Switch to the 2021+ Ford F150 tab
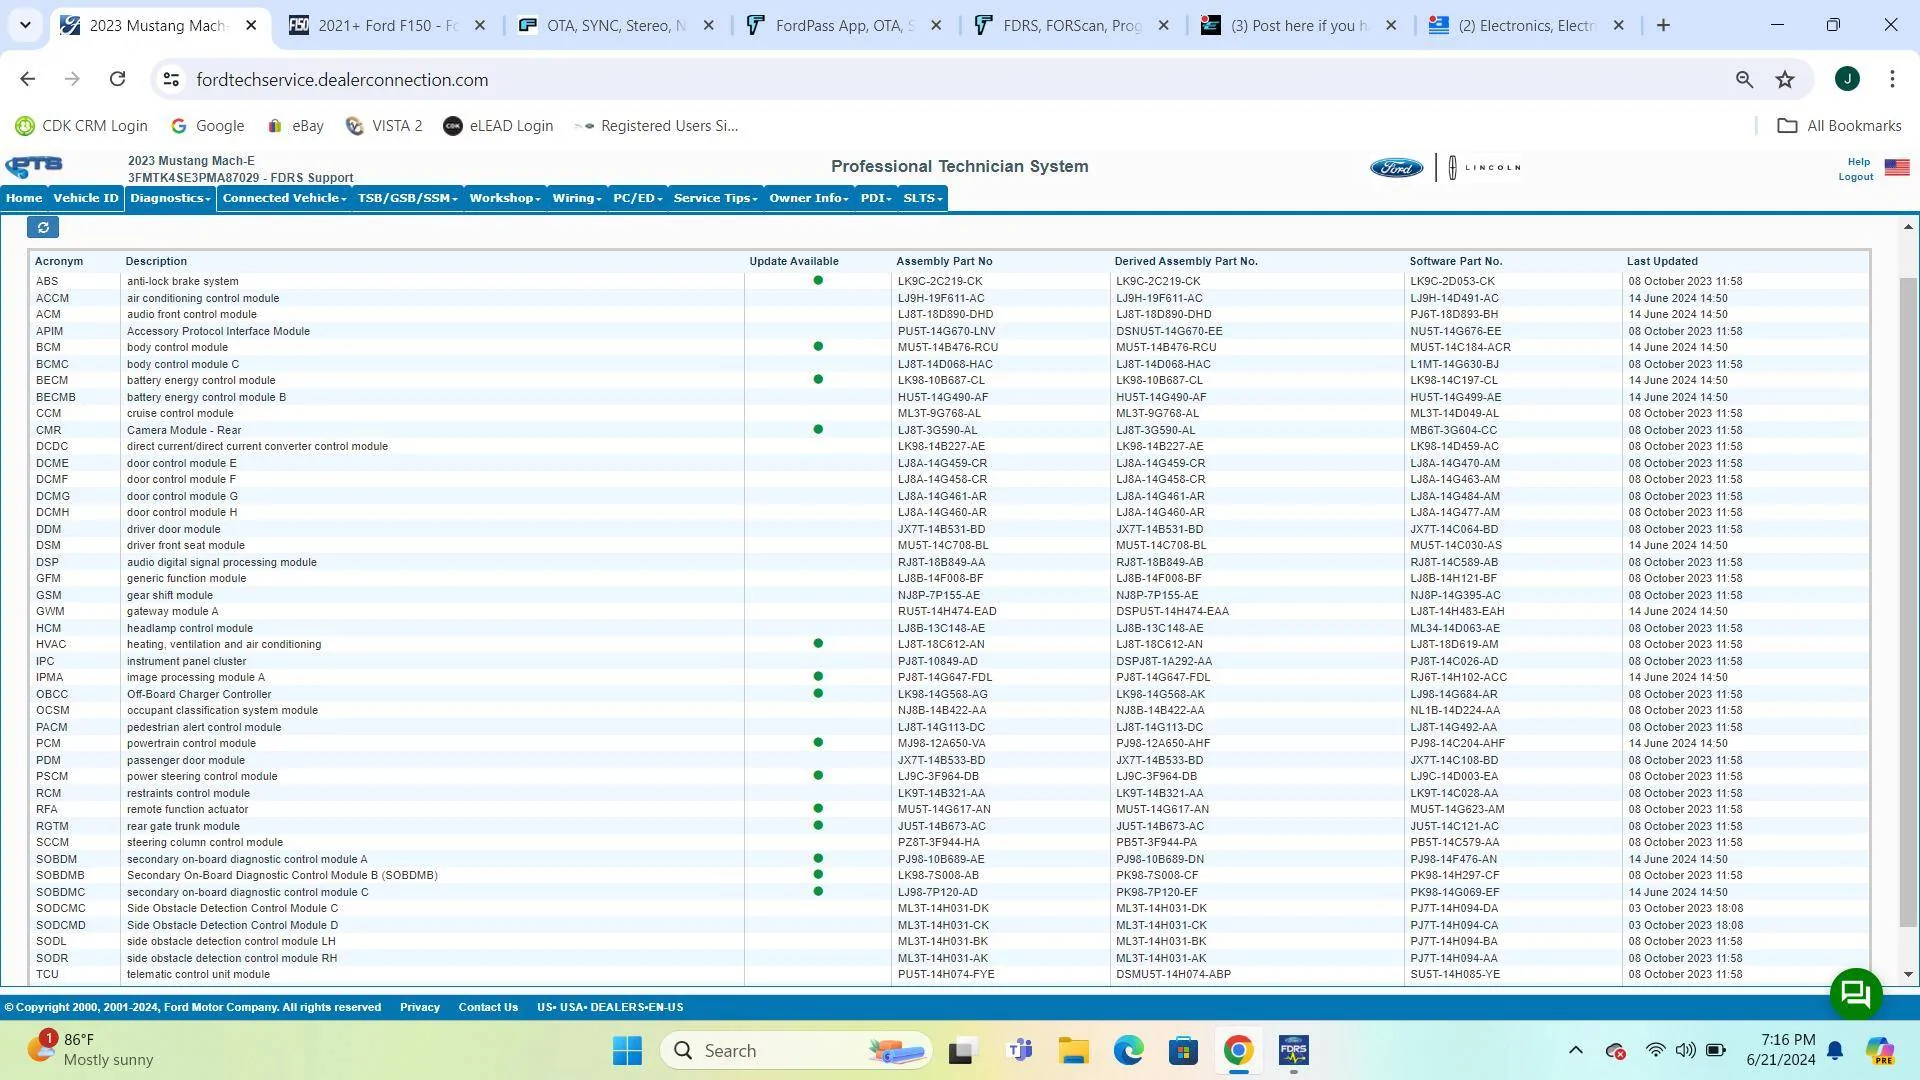This screenshot has width=1920, height=1080. [388, 26]
